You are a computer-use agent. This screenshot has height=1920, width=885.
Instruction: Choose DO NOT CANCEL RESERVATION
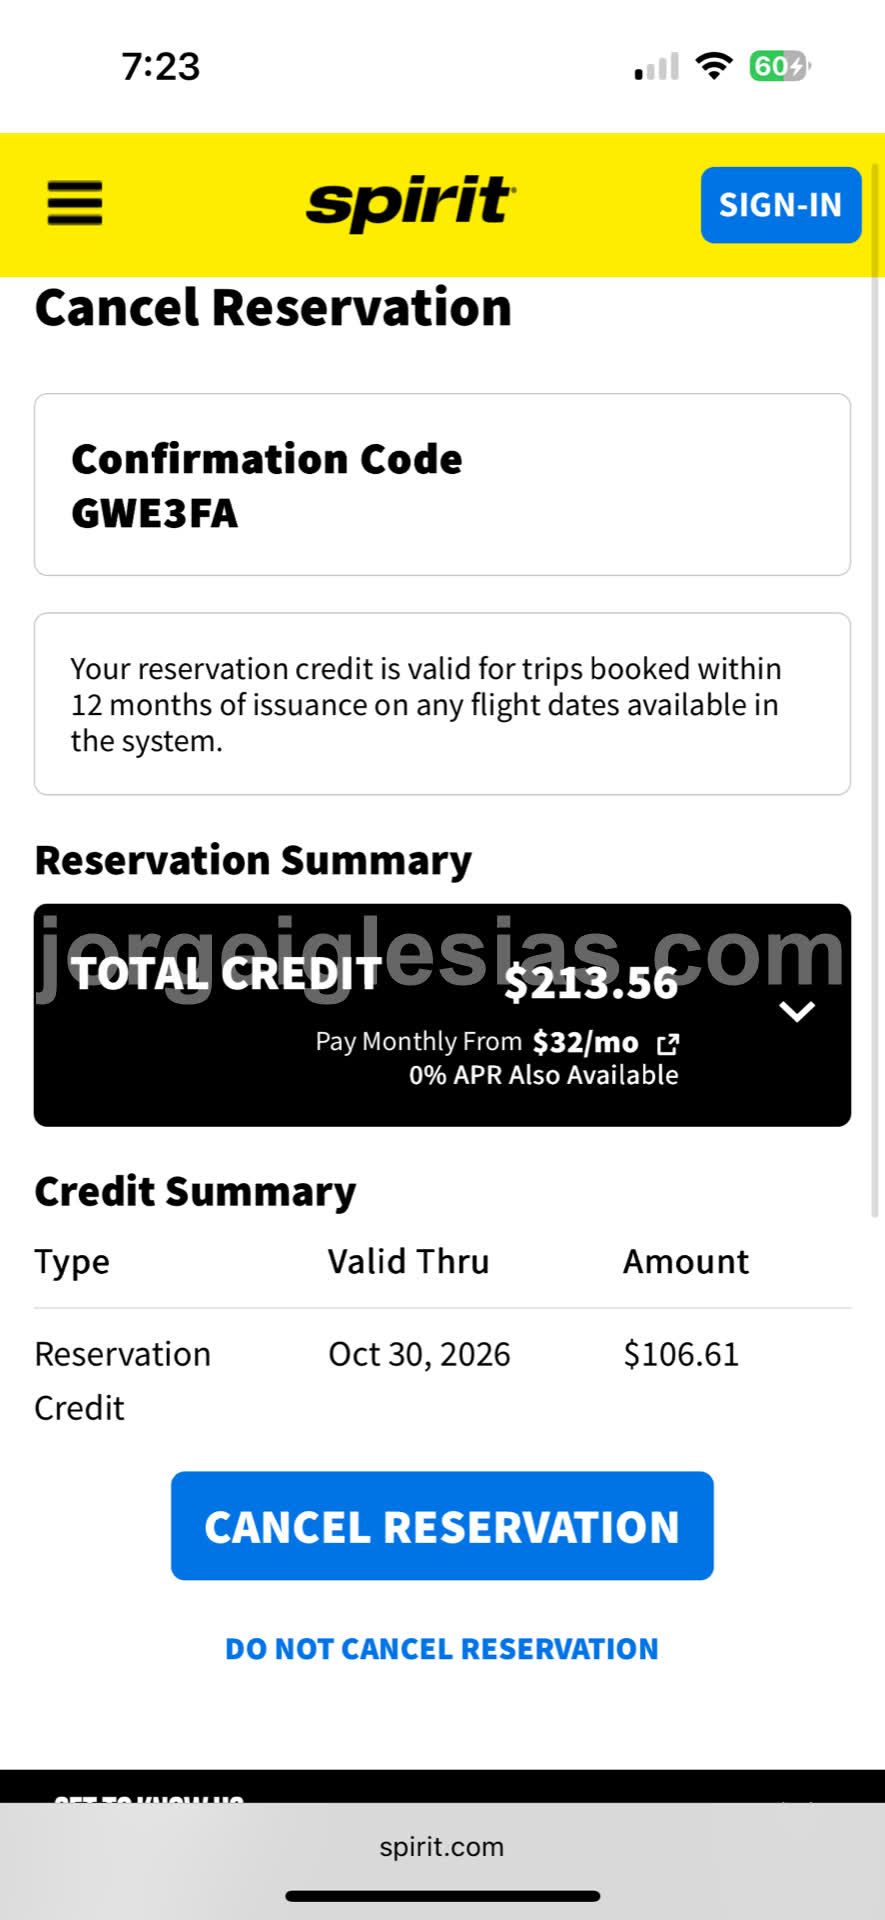(442, 1649)
